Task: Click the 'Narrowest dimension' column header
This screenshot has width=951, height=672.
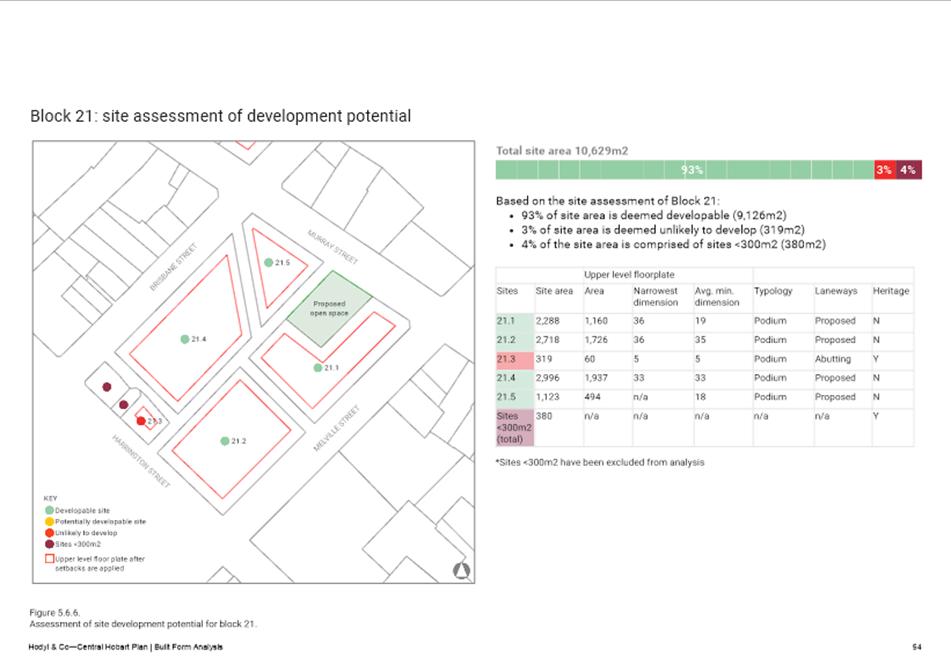Action: [x=656, y=297]
